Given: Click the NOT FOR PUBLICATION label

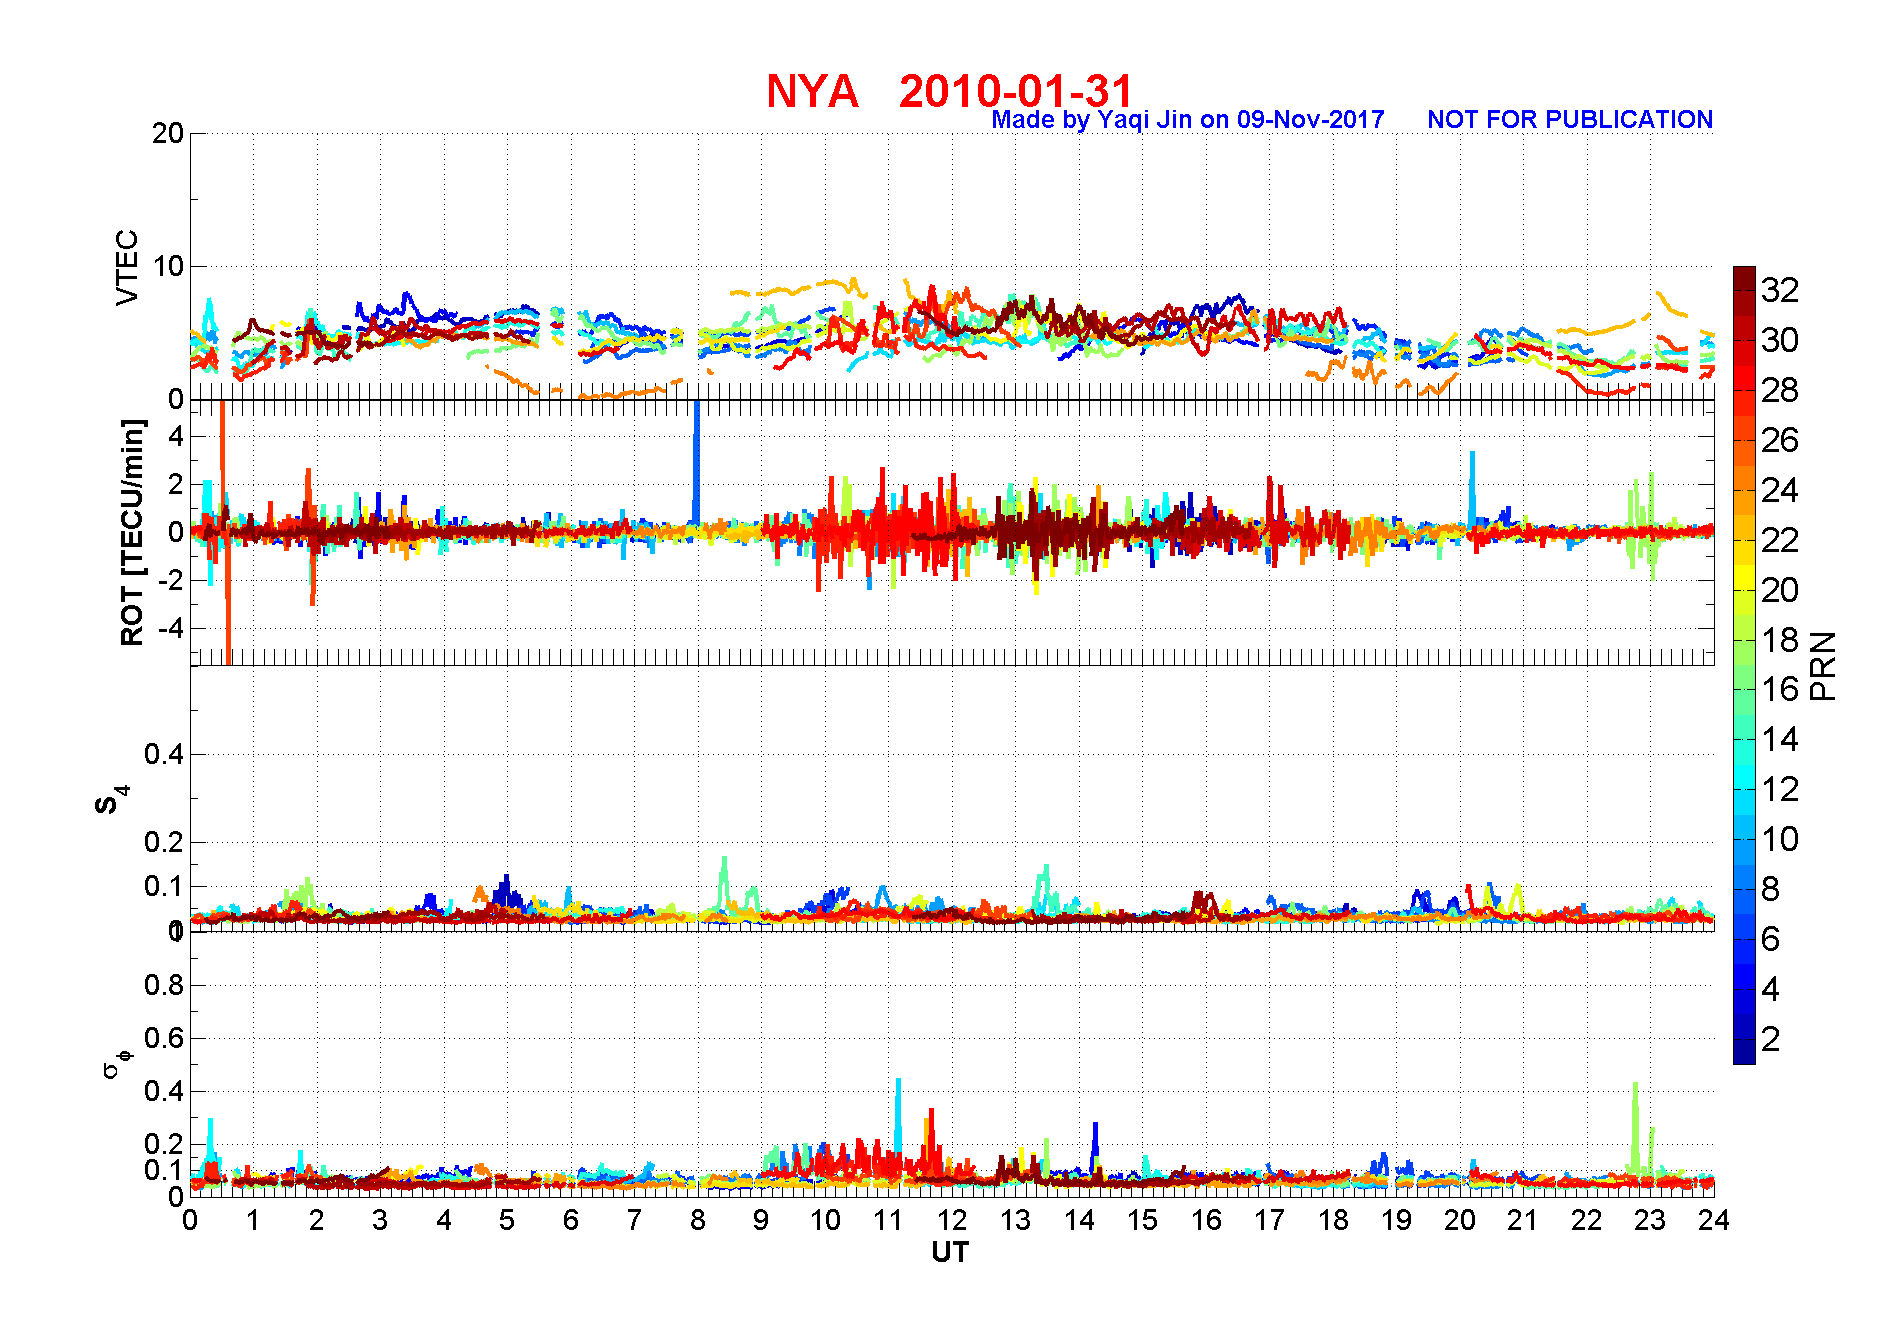Looking at the screenshot, I should (1570, 120).
